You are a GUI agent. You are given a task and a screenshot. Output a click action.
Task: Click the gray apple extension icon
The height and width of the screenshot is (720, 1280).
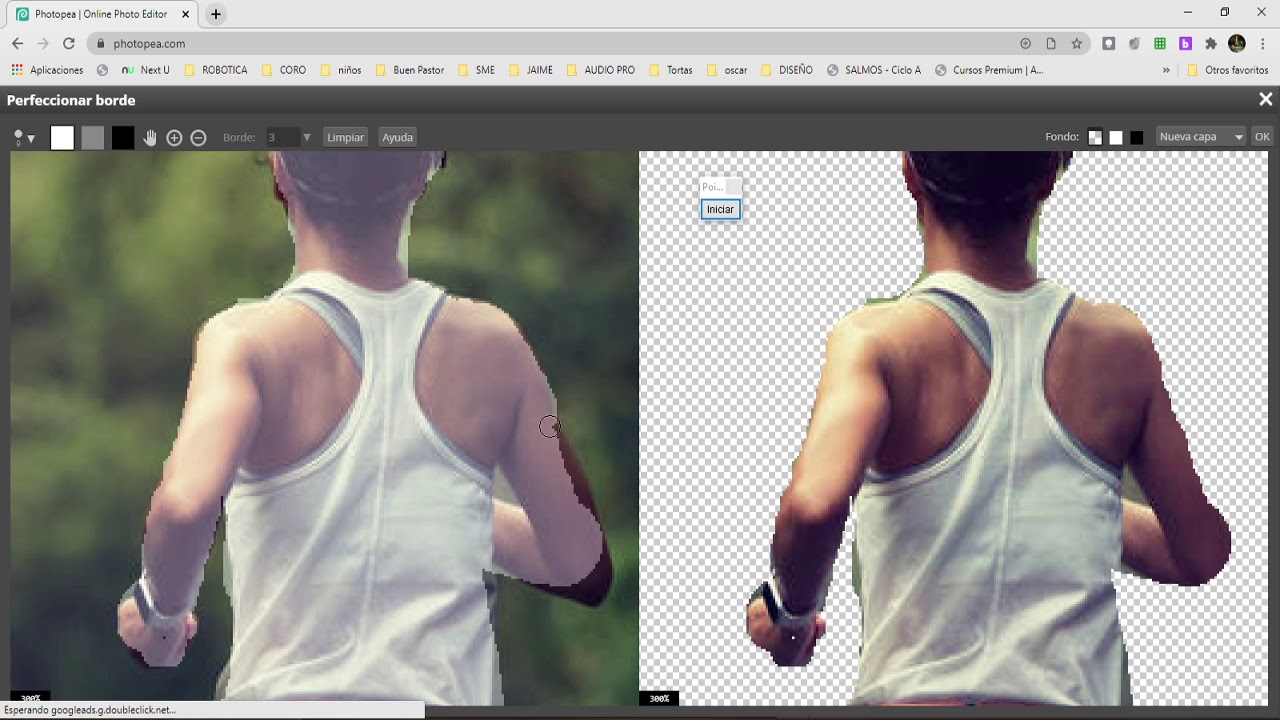[1134, 44]
